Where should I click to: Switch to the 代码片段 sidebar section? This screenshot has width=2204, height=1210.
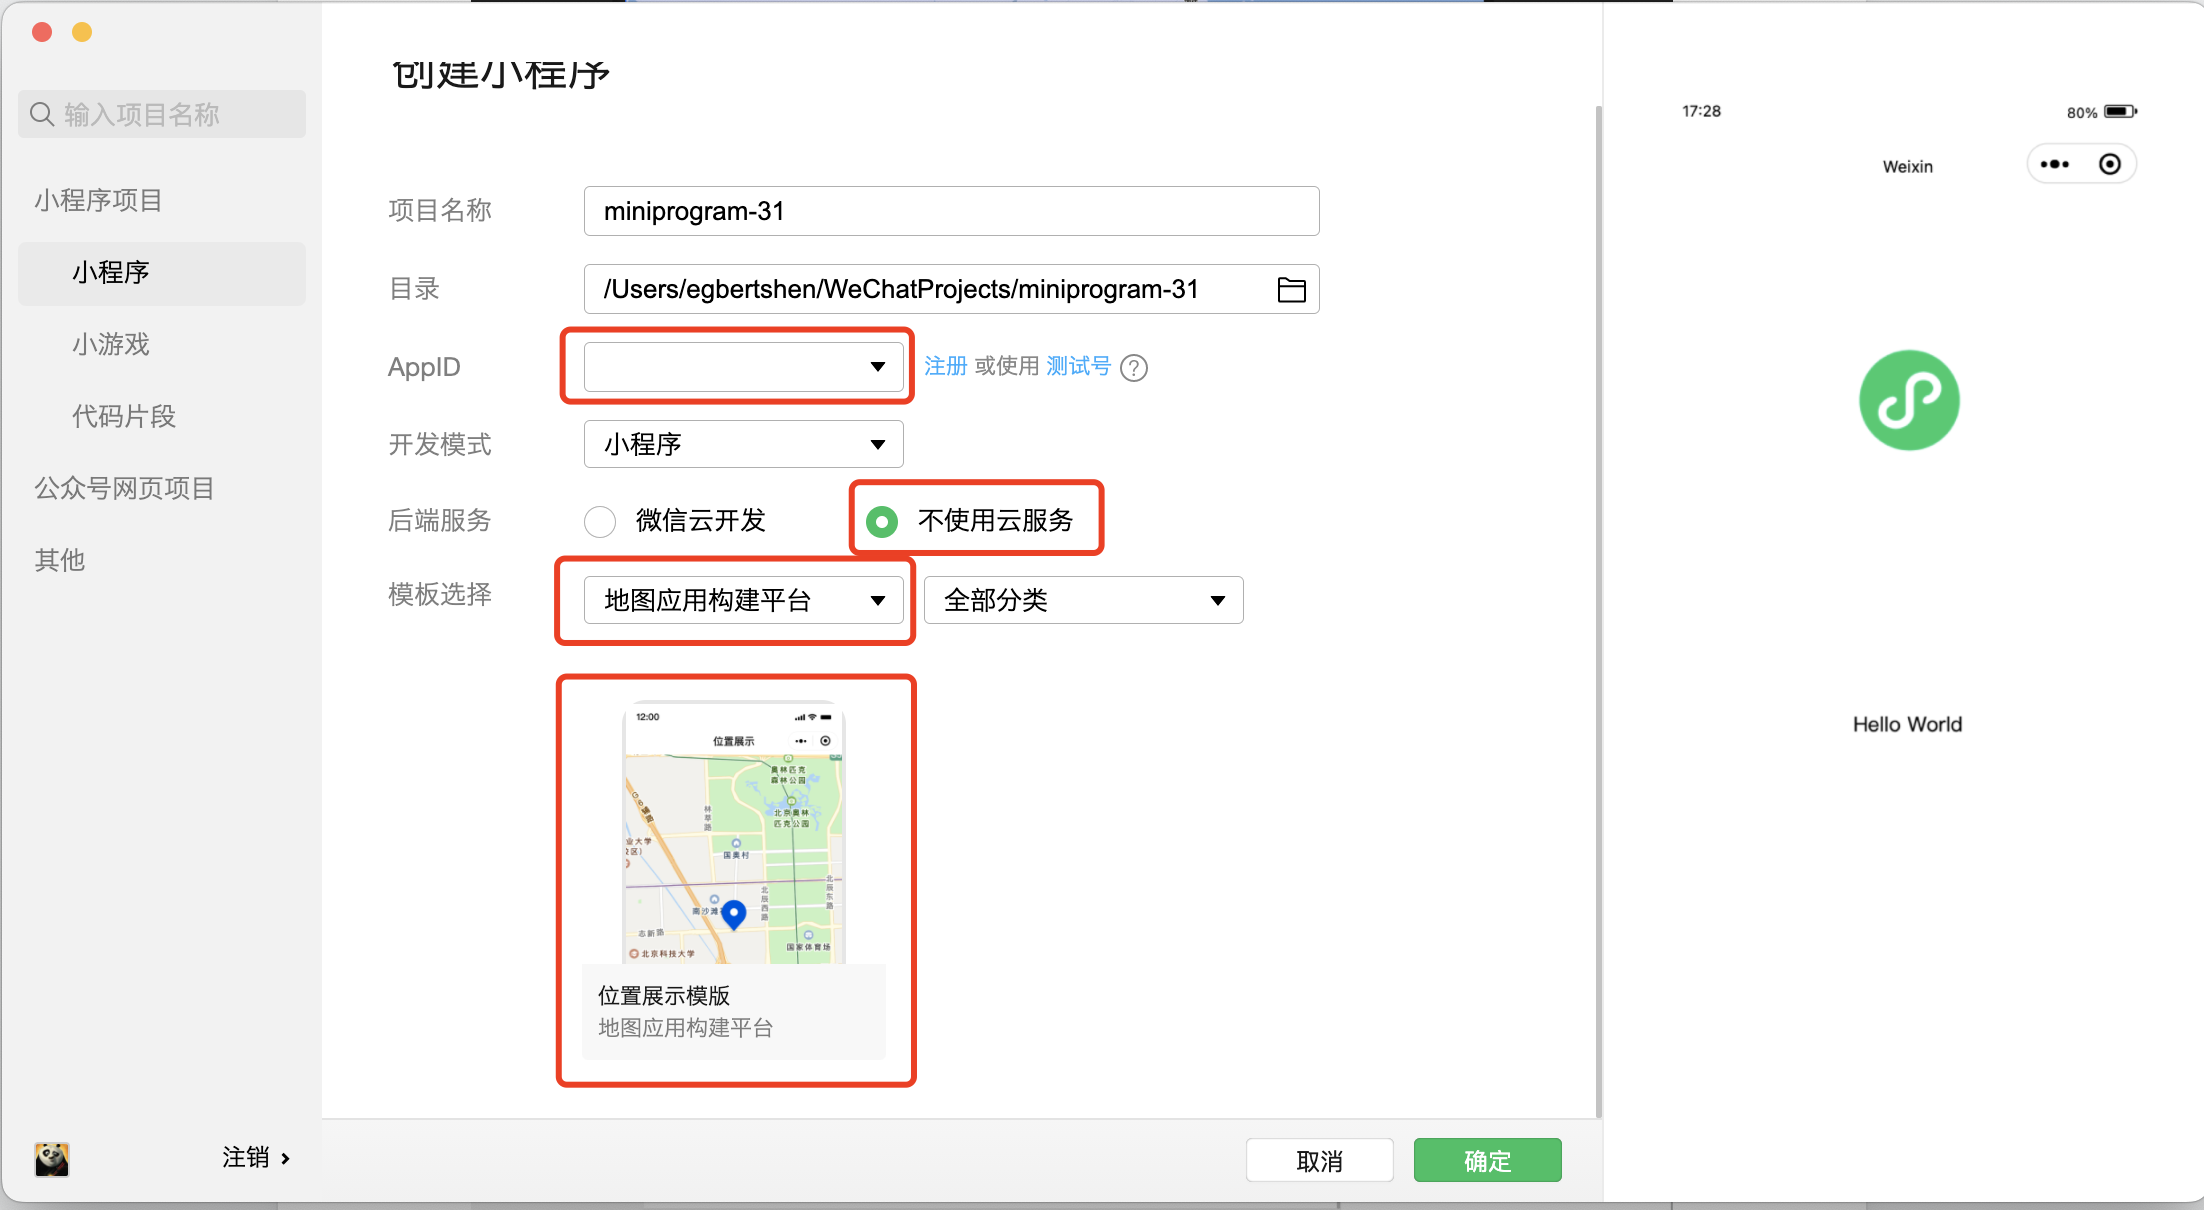tap(123, 416)
